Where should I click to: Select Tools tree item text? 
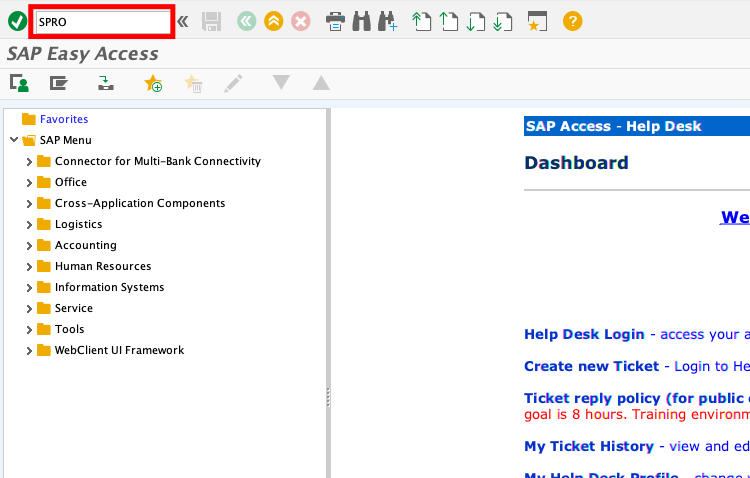coord(69,329)
